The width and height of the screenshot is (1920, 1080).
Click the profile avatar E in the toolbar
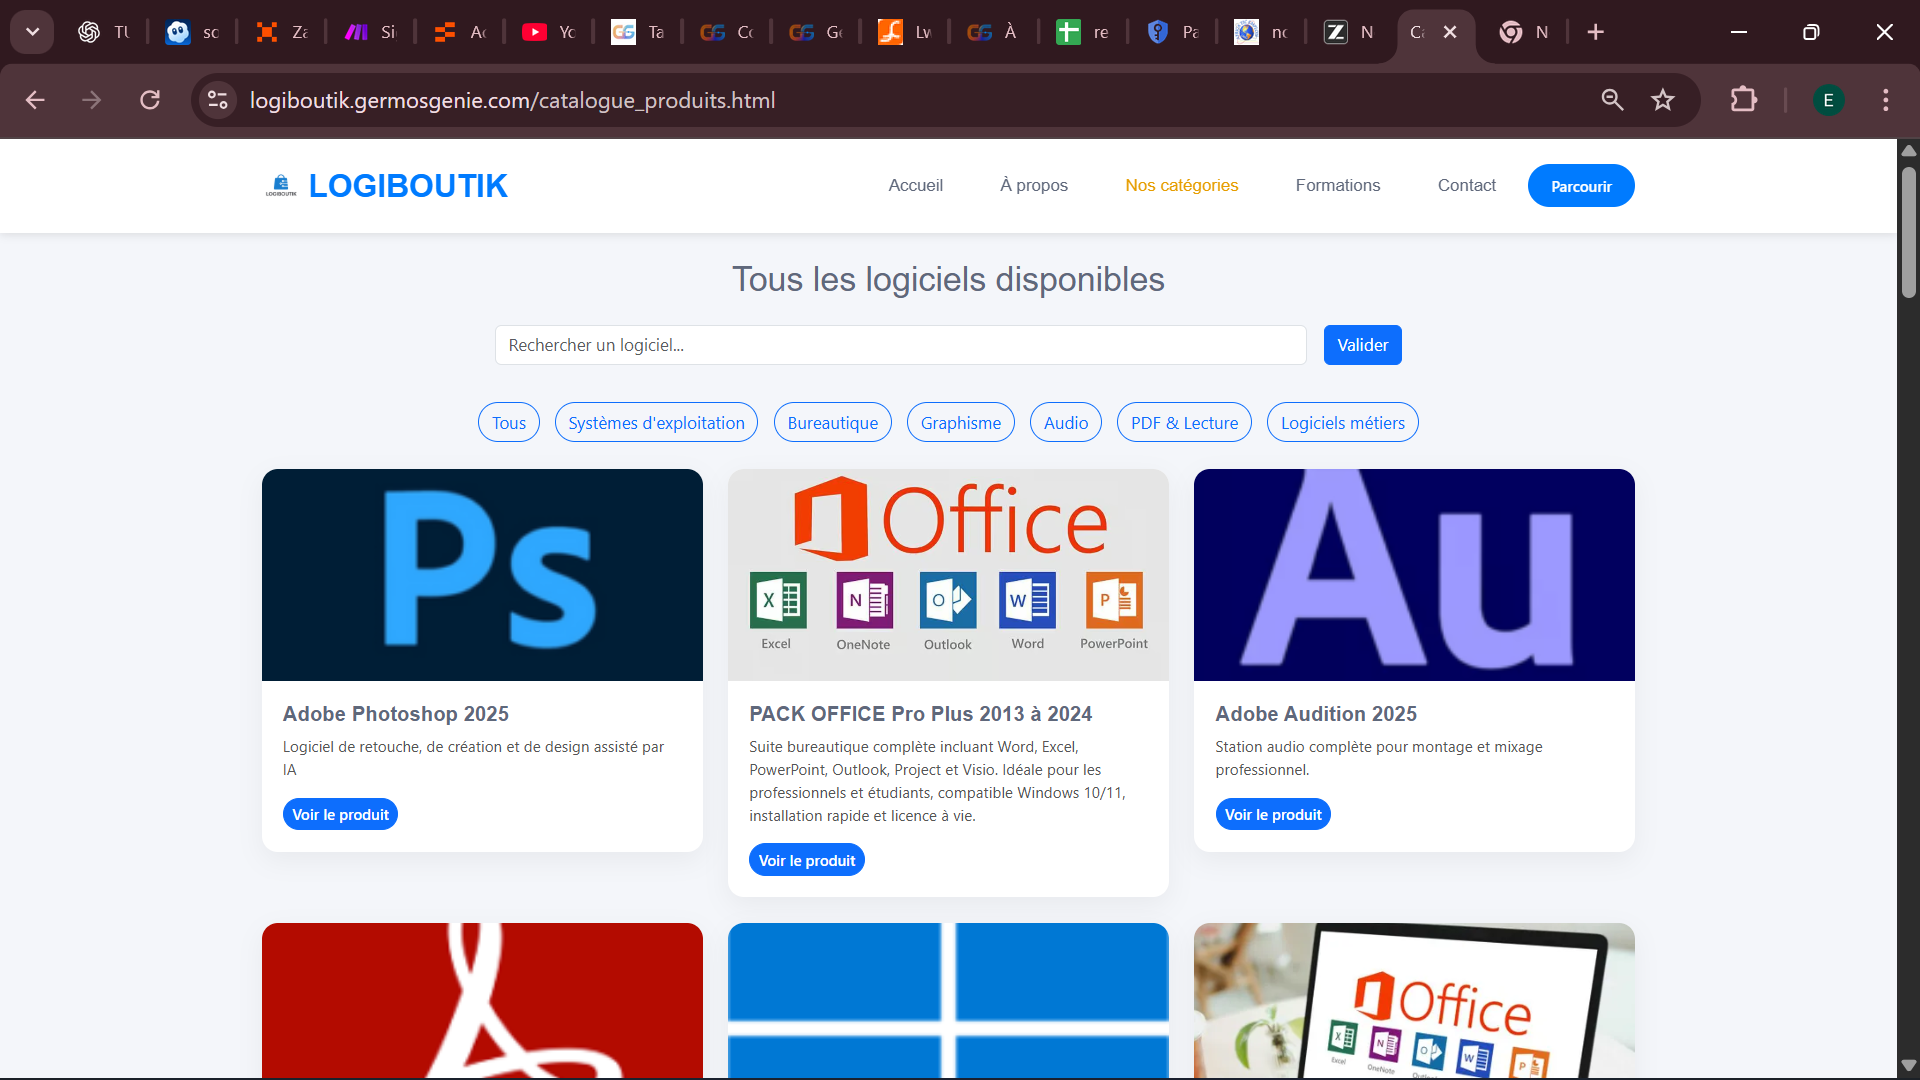(1828, 100)
